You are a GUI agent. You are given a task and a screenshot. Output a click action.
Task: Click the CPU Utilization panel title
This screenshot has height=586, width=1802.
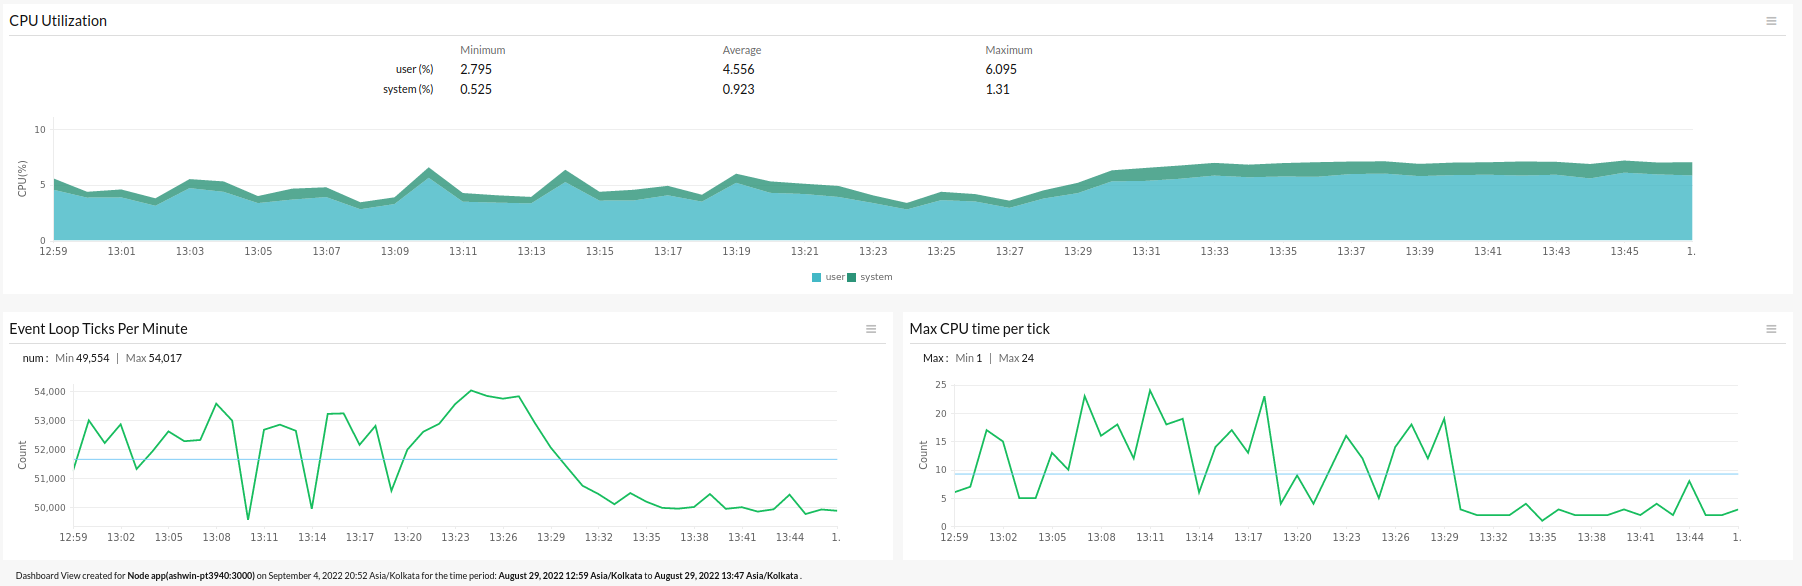58,21
